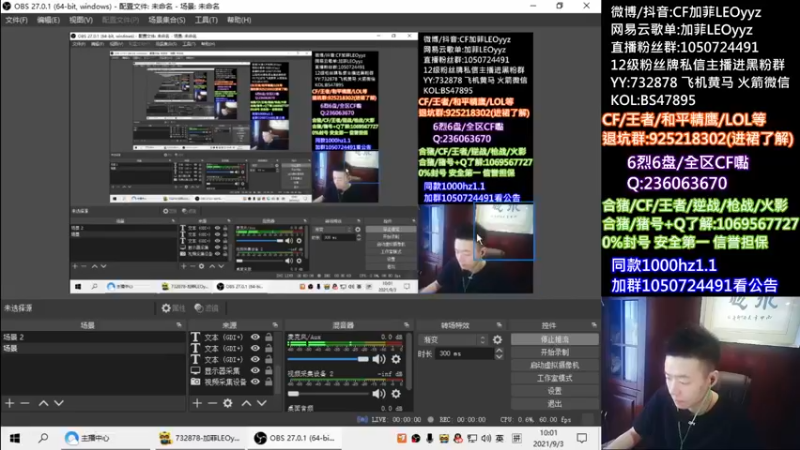
Task: Add a new source with plus icon in 来源 panel
Action: (197, 403)
